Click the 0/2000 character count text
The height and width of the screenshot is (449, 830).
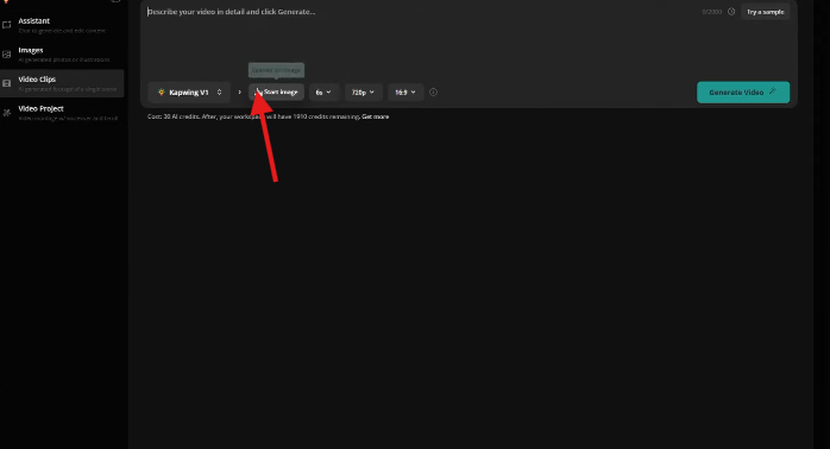[711, 12]
